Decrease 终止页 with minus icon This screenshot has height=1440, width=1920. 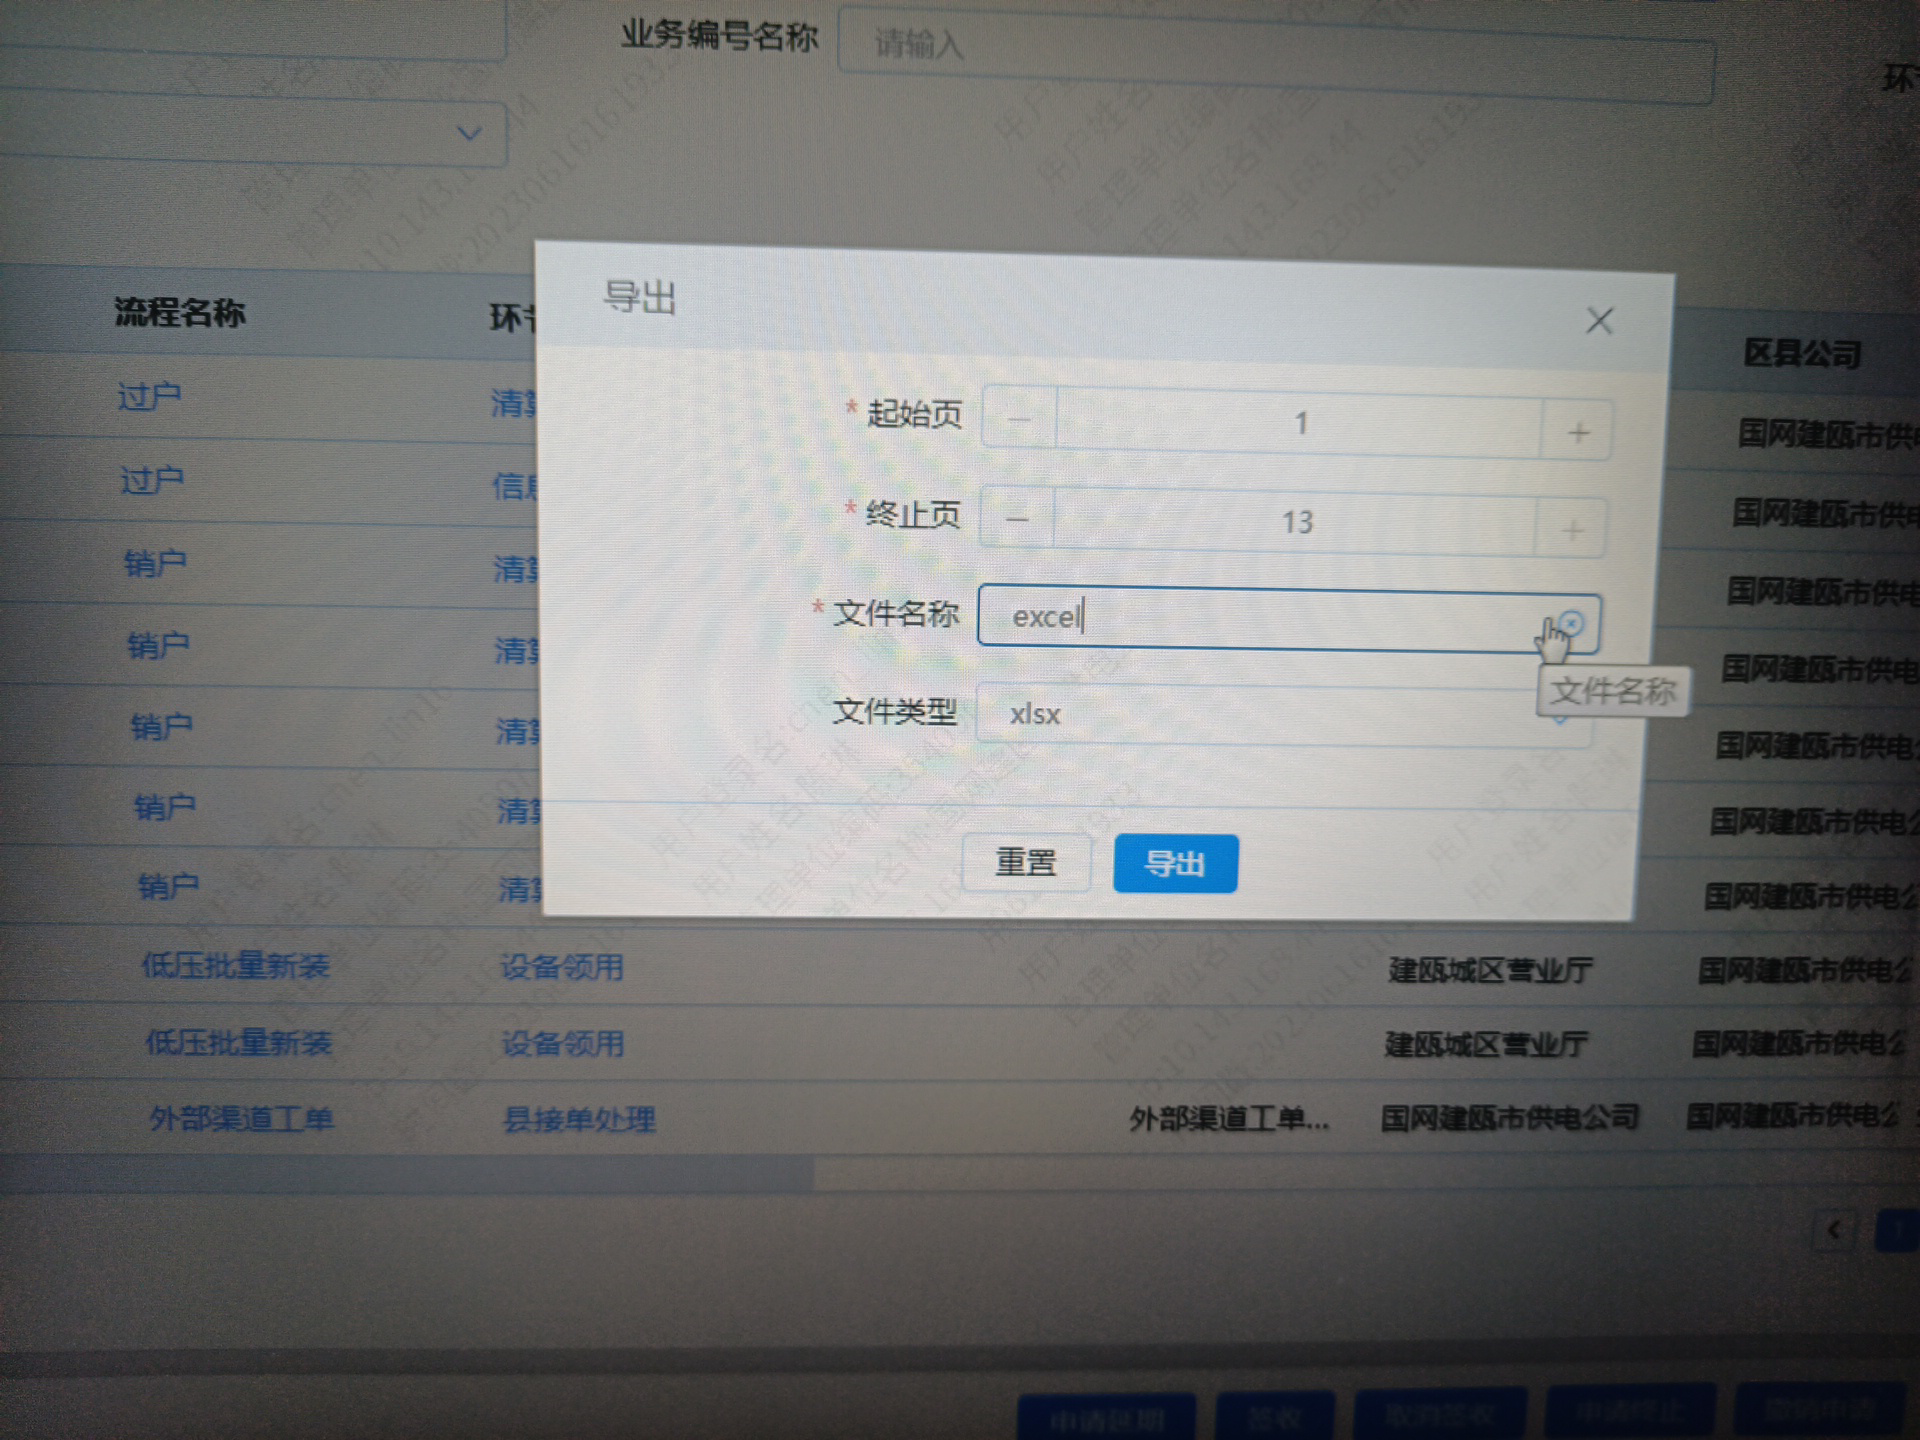point(1017,518)
